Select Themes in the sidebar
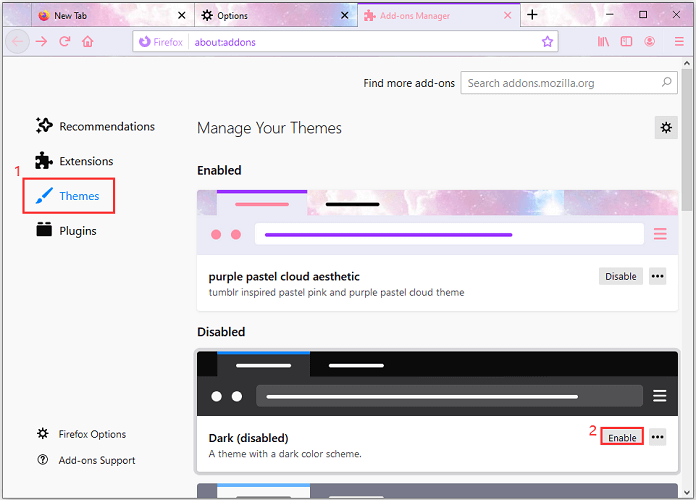696x500 pixels. coord(67,196)
